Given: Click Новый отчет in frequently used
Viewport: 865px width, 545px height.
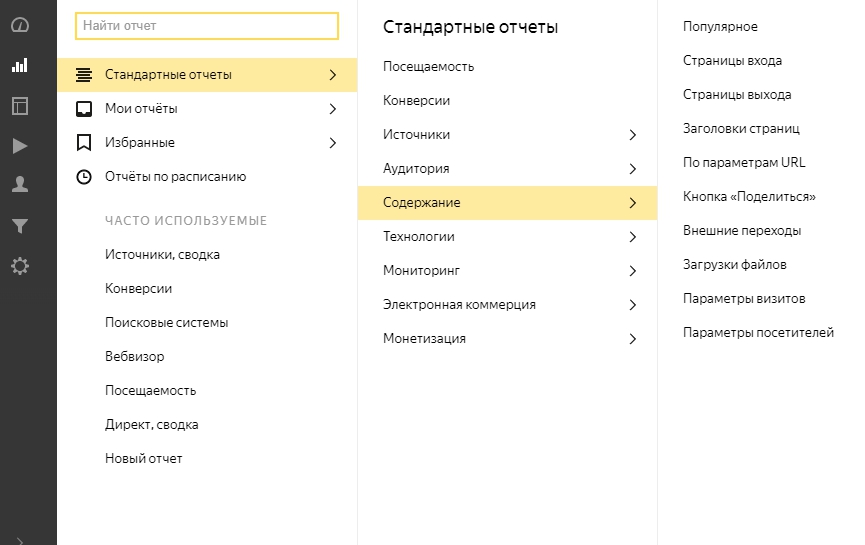Looking at the screenshot, I should coord(144,459).
